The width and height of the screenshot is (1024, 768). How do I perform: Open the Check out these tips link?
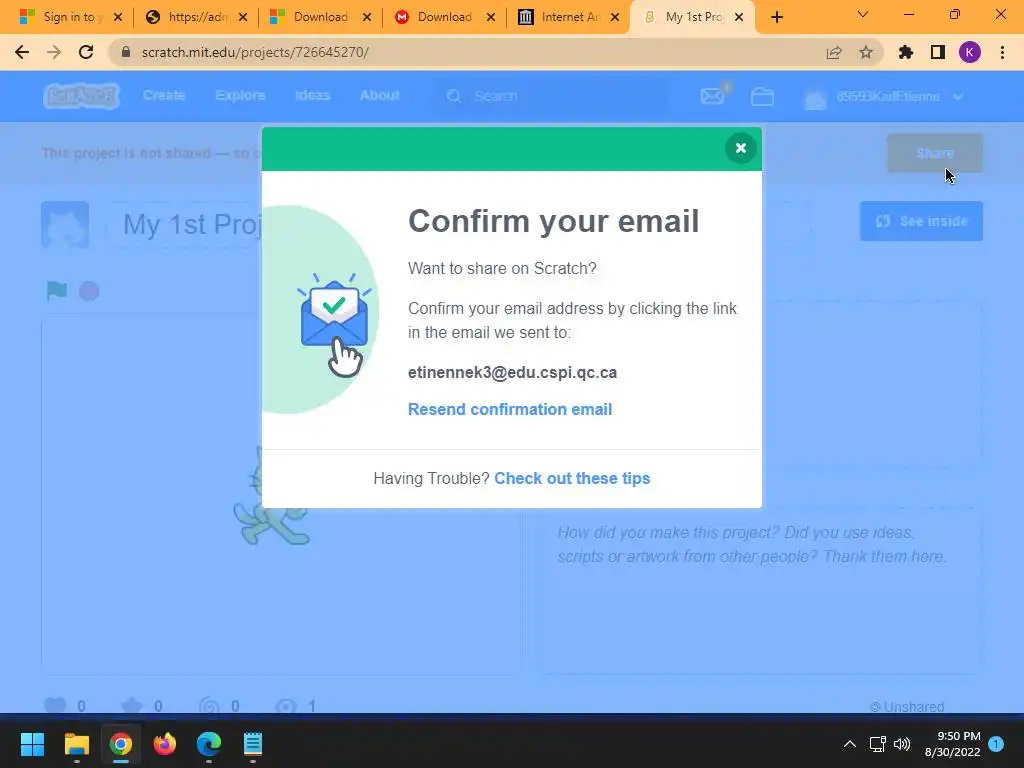[x=572, y=478]
